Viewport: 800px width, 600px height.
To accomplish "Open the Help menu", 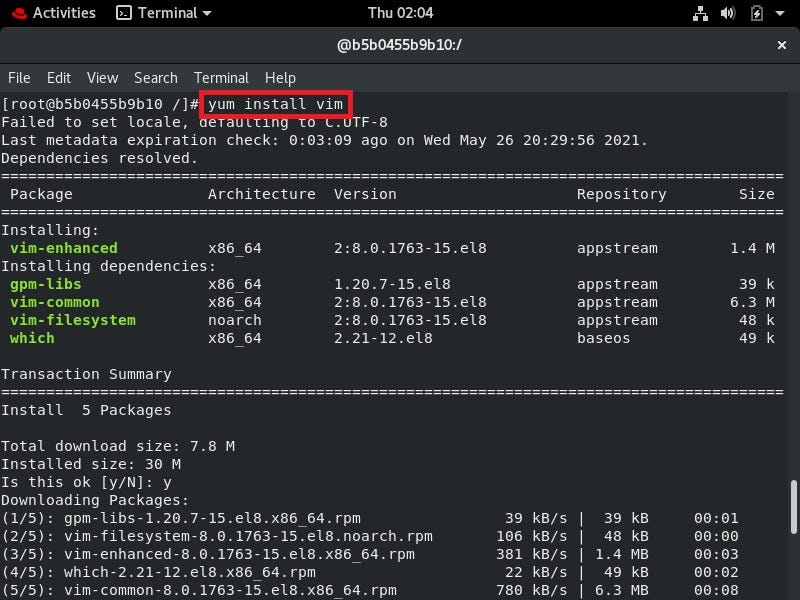I will (280, 78).
